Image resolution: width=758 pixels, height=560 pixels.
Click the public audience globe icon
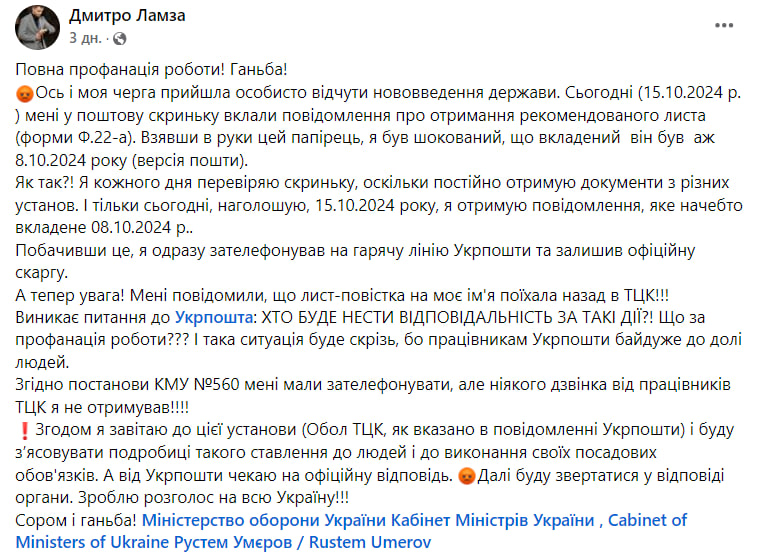(120, 40)
